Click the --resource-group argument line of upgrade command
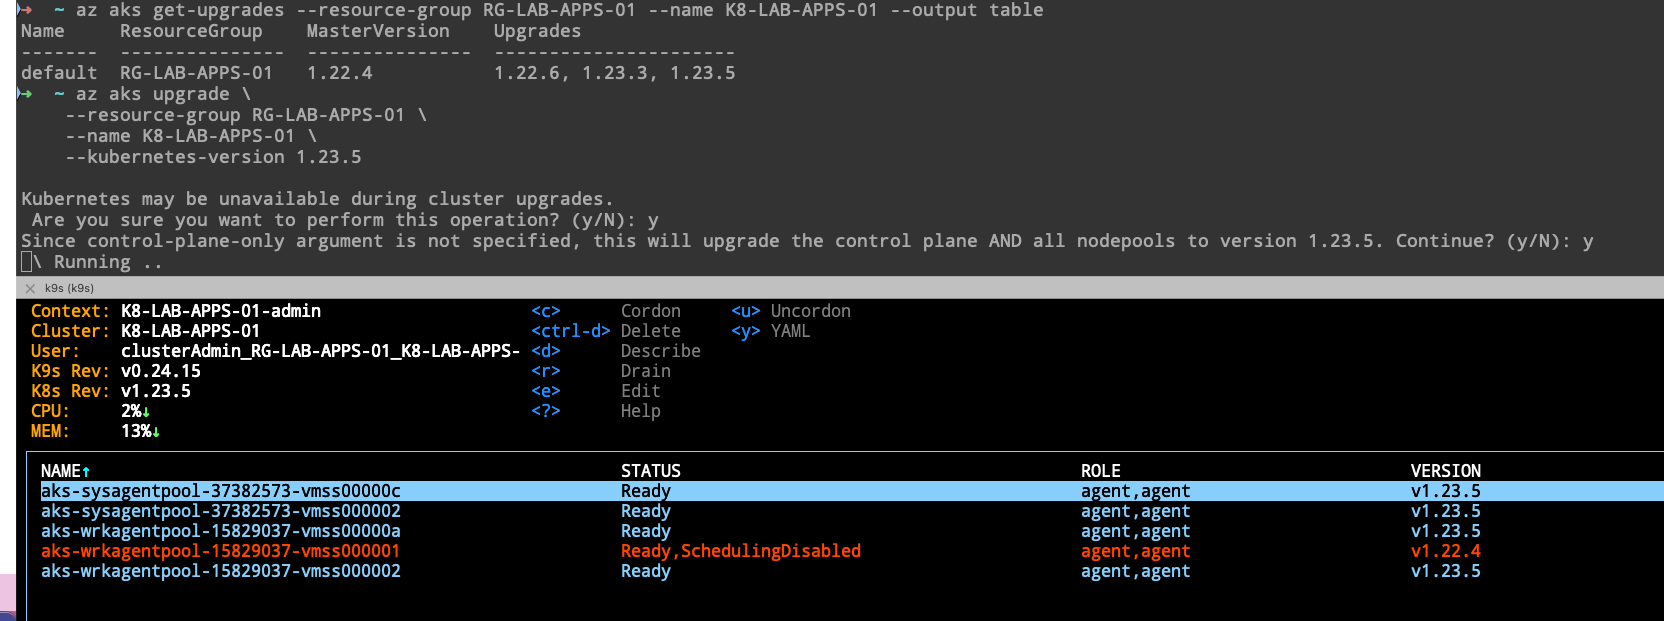 point(246,115)
